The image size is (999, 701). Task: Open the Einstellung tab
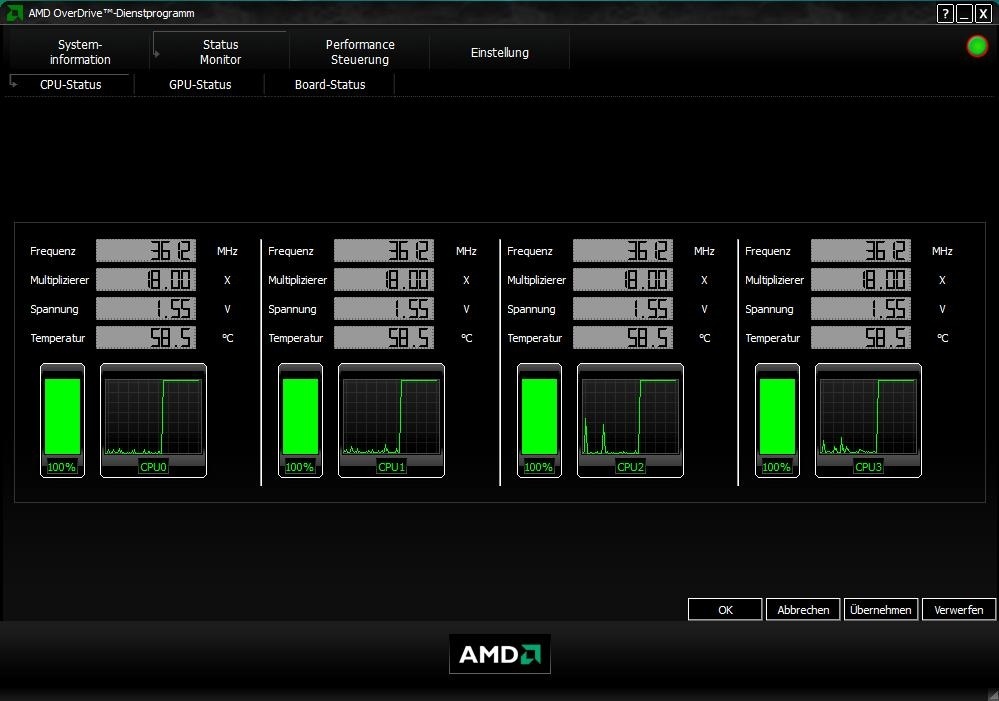click(500, 52)
